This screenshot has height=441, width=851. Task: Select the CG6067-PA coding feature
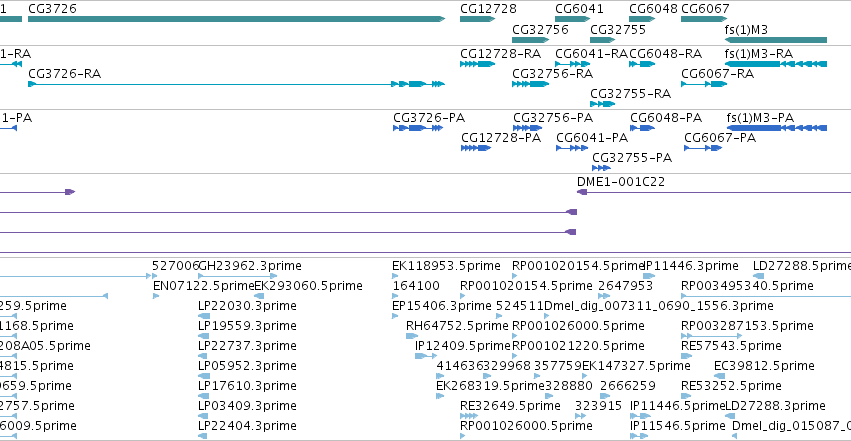(x=703, y=148)
